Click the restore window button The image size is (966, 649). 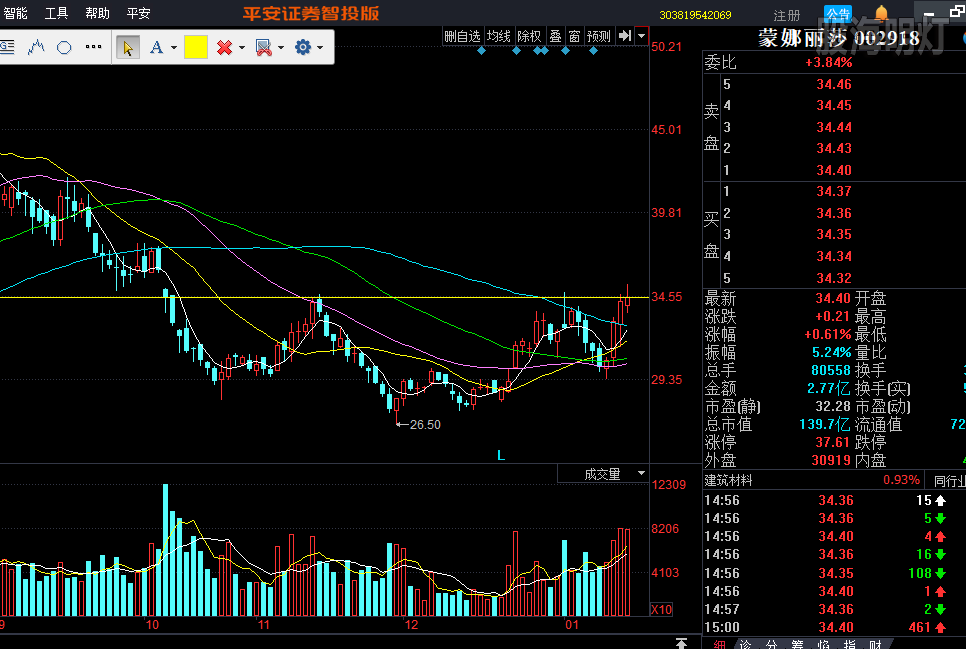pos(957,12)
